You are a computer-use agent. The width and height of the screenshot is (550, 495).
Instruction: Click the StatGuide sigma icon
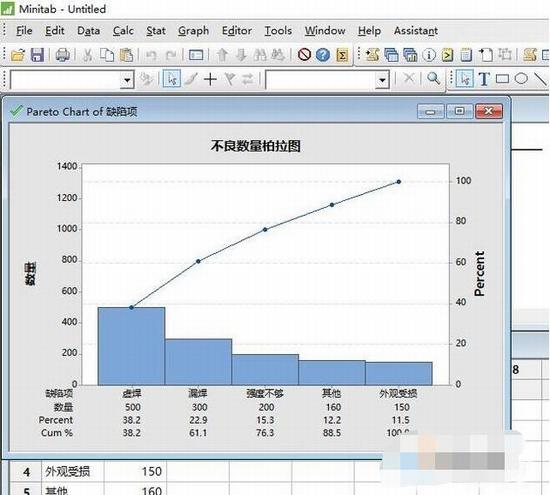(342, 55)
